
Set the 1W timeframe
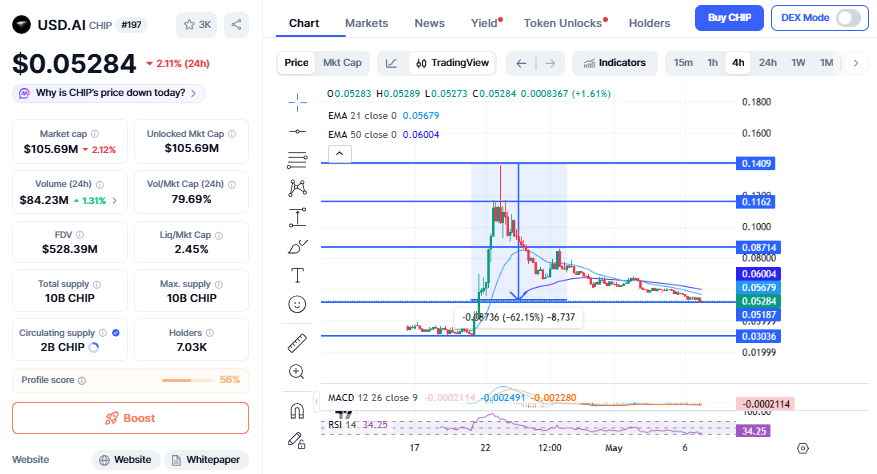click(x=798, y=63)
